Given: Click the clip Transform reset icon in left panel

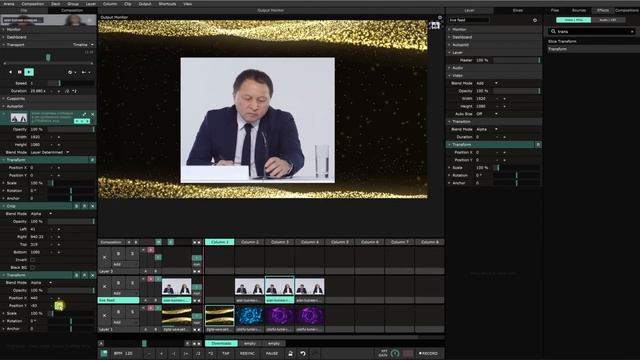Looking at the screenshot, I should 93,160.
